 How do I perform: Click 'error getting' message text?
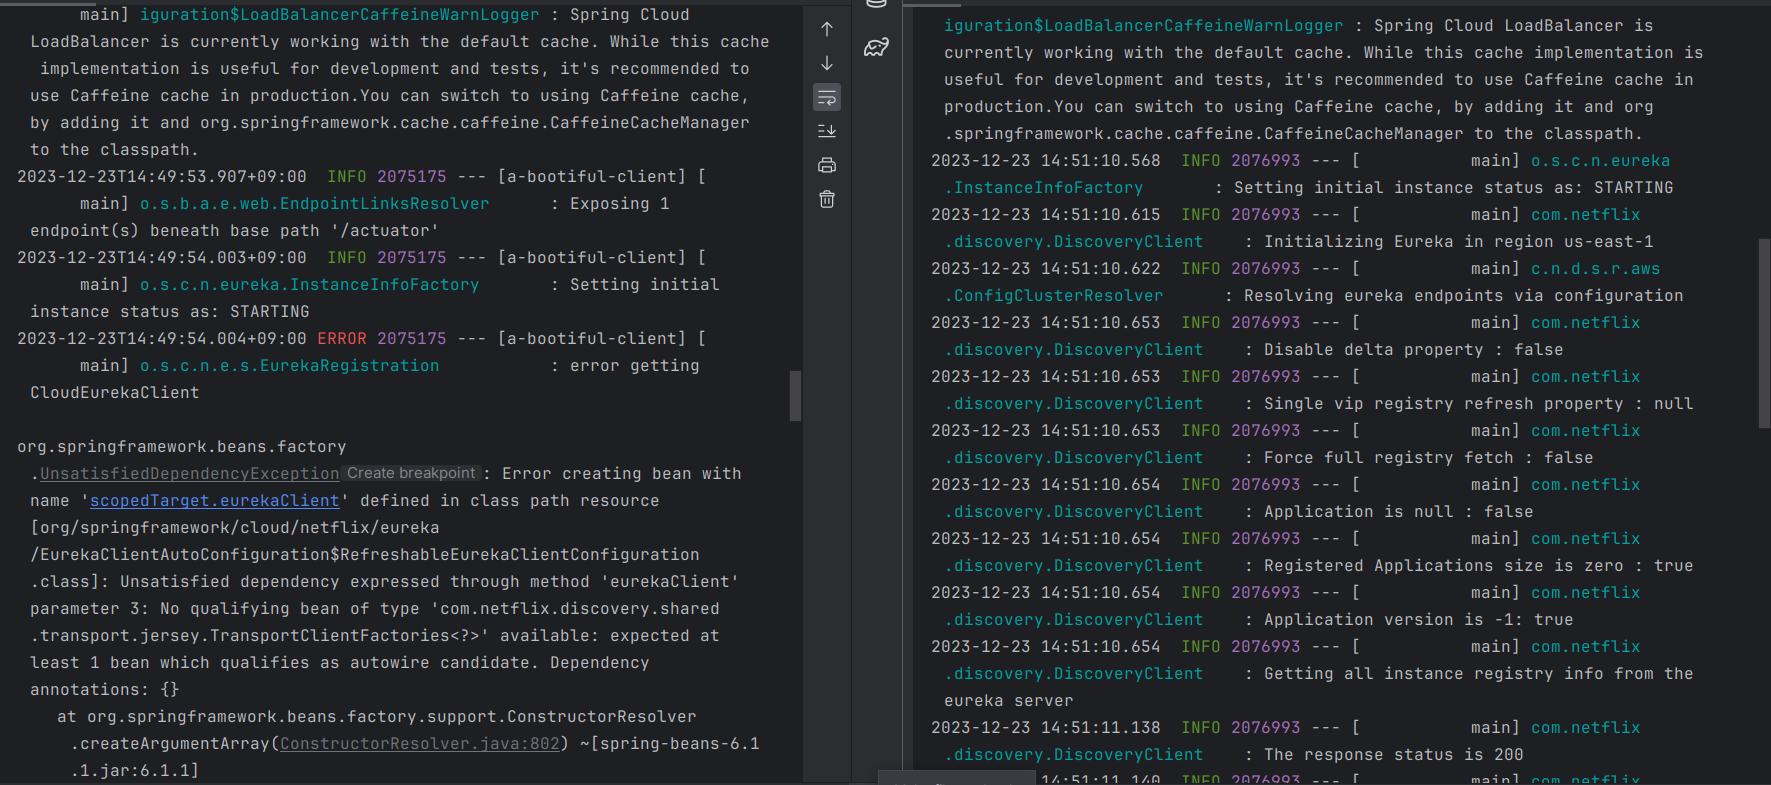[x=635, y=366]
